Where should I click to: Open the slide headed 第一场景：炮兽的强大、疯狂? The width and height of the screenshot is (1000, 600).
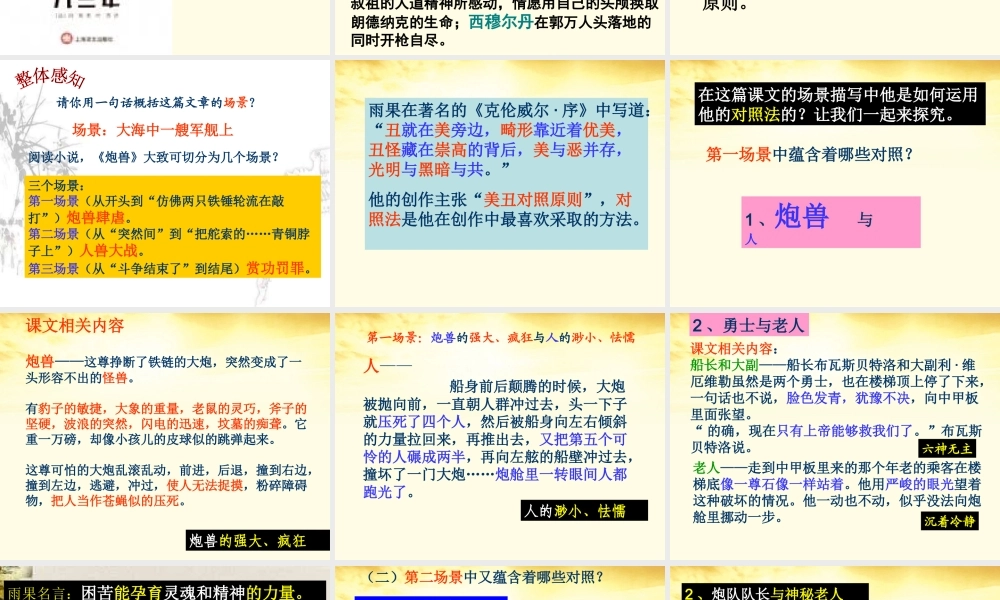tap(500, 436)
